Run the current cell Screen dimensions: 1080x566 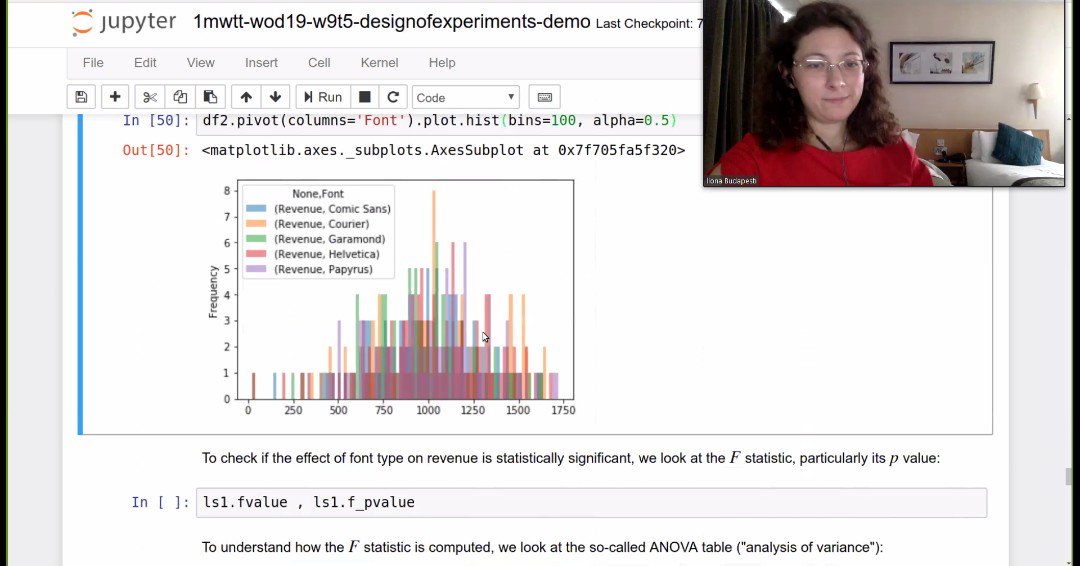tap(323, 97)
